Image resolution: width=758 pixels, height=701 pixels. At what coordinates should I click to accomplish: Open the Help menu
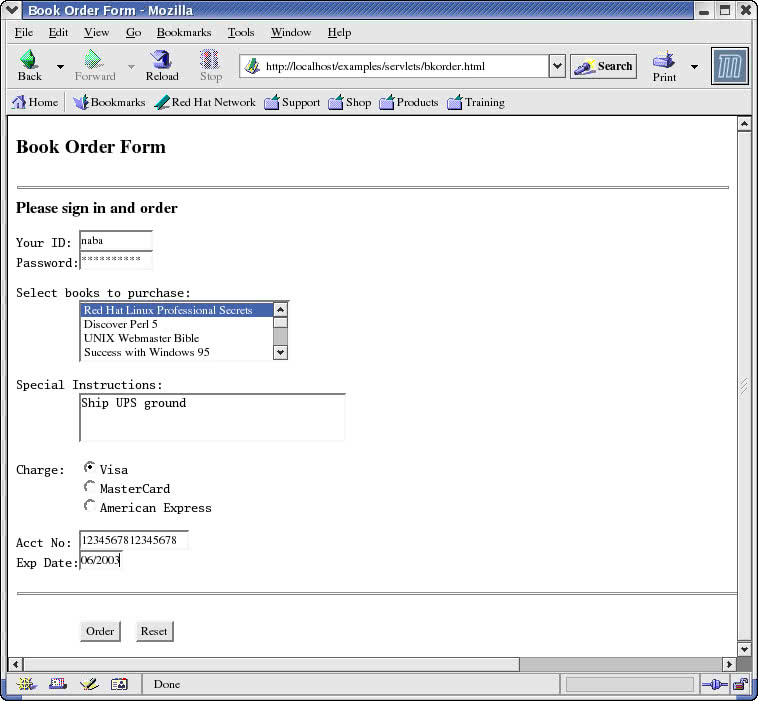(339, 32)
